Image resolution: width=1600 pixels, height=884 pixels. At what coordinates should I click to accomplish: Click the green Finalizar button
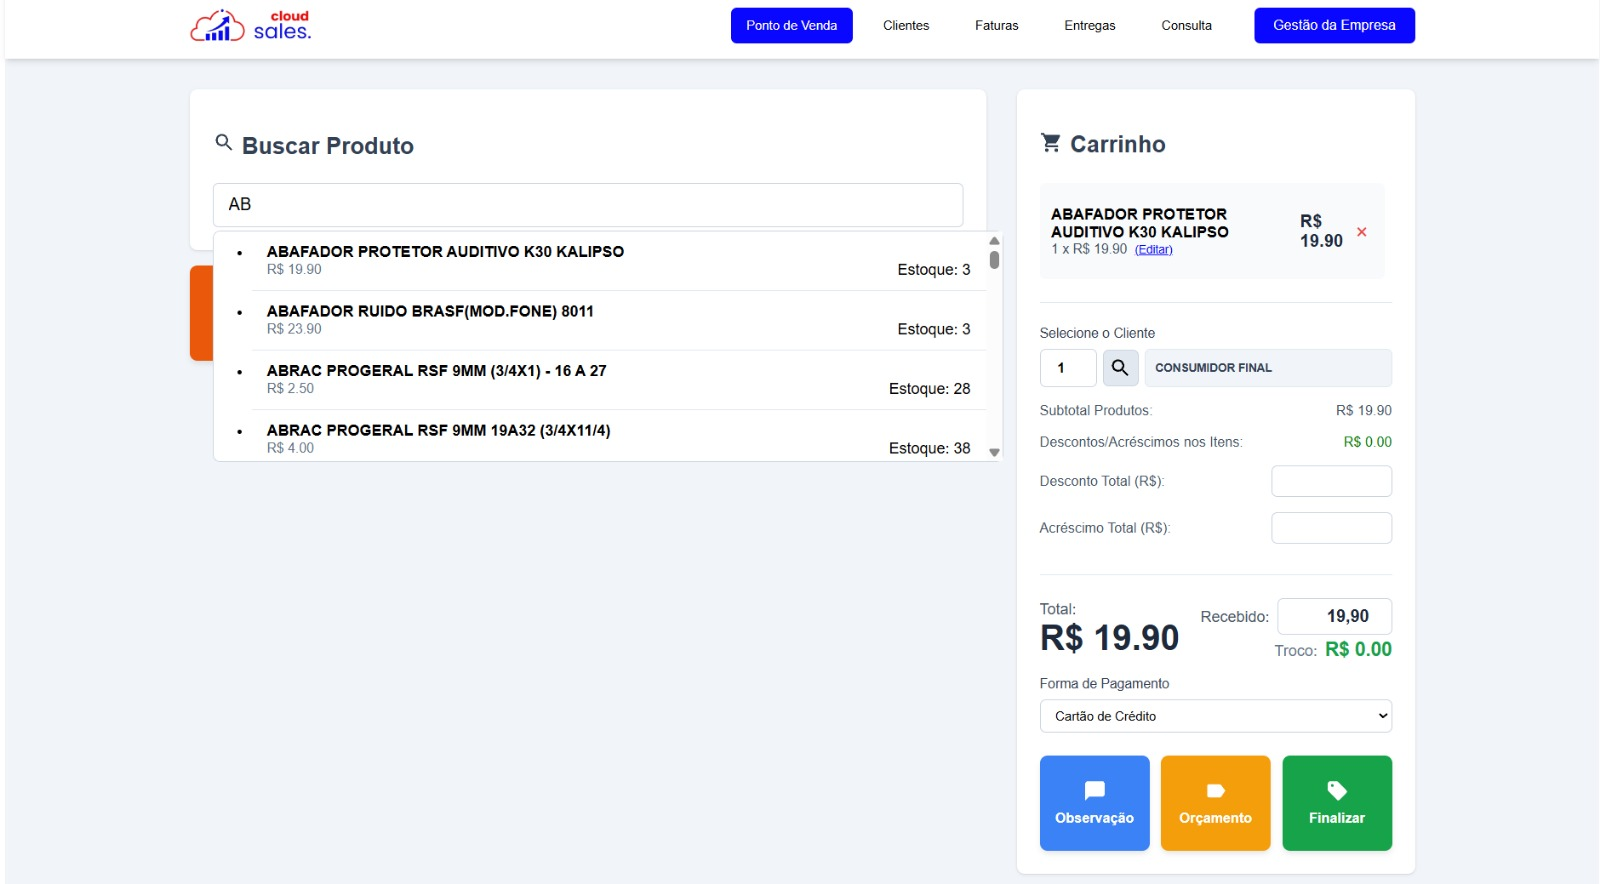point(1336,803)
